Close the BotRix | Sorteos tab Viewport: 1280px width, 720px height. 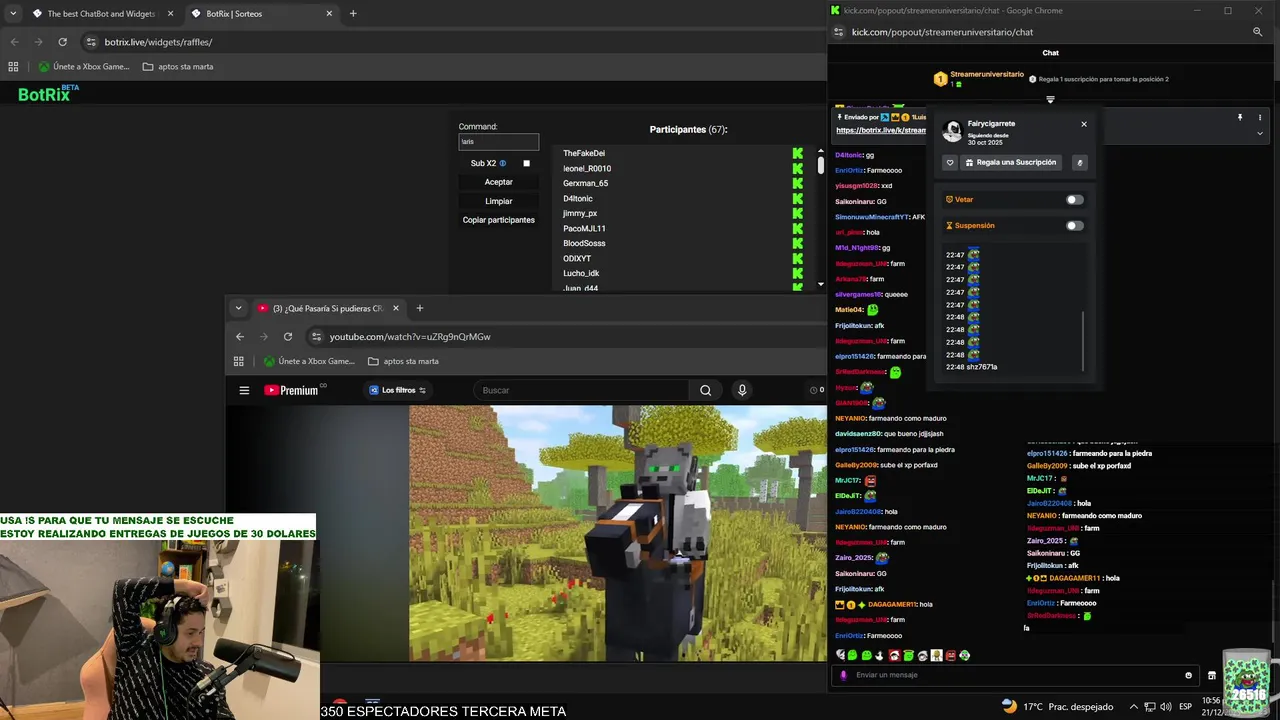(329, 14)
